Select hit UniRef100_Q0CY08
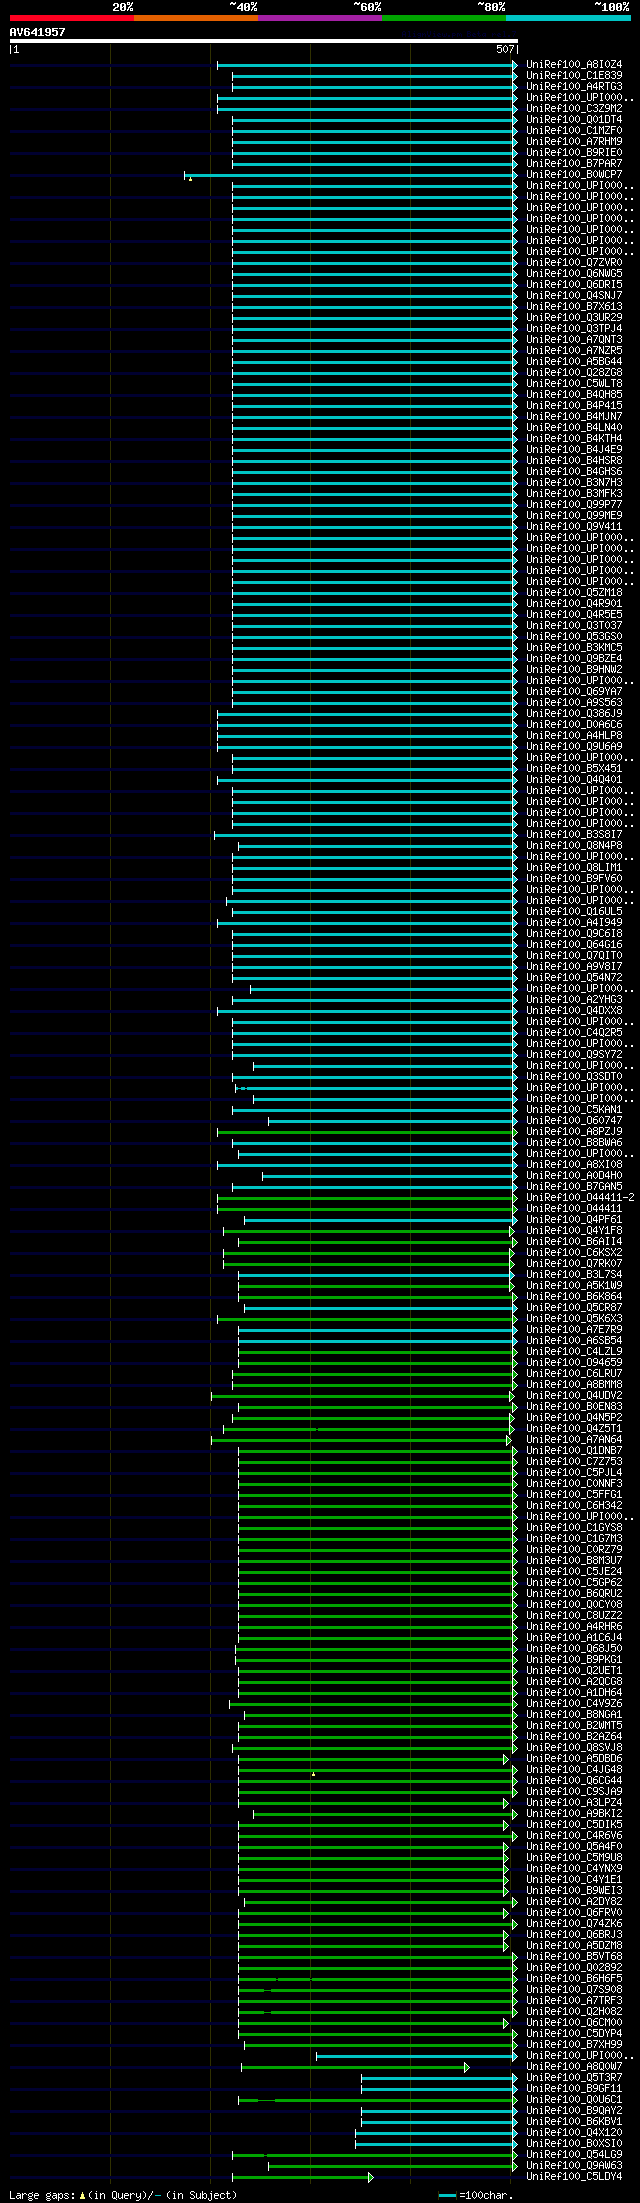This screenshot has height=2203, width=640. click(574, 1605)
